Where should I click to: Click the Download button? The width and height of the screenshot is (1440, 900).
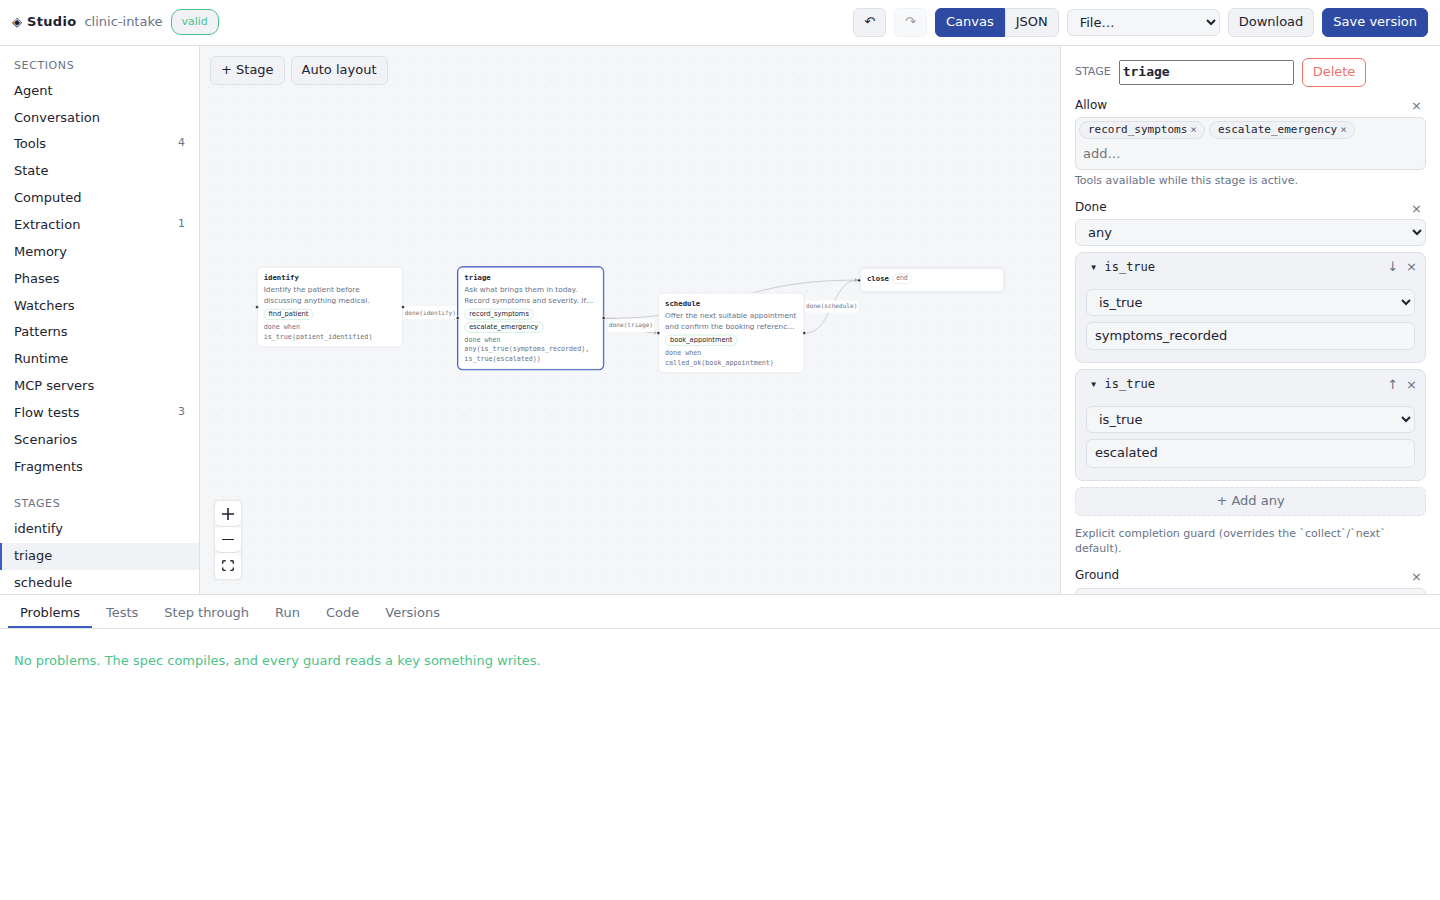click(1270, 22)
